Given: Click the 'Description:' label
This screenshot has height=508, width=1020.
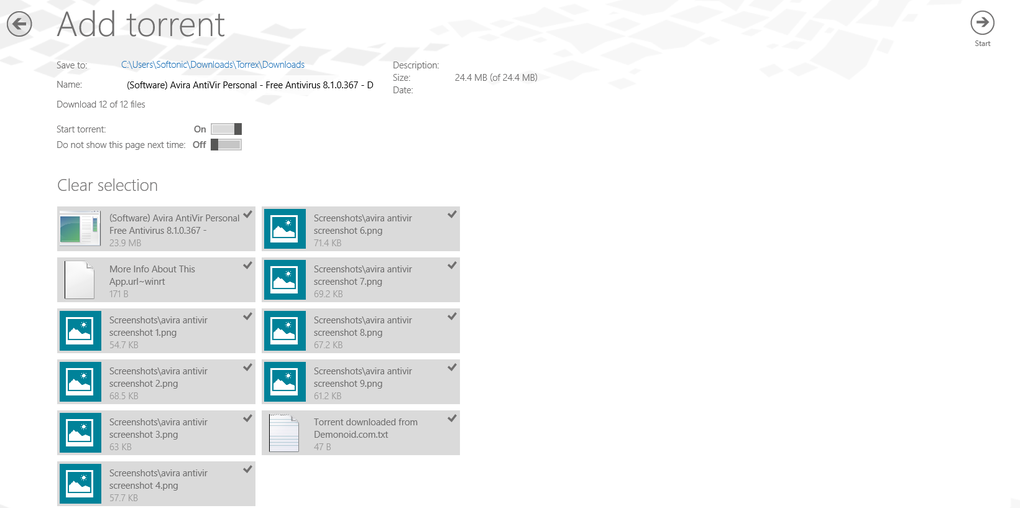Looking at the screenshot, I should click(x=416, y=65).
